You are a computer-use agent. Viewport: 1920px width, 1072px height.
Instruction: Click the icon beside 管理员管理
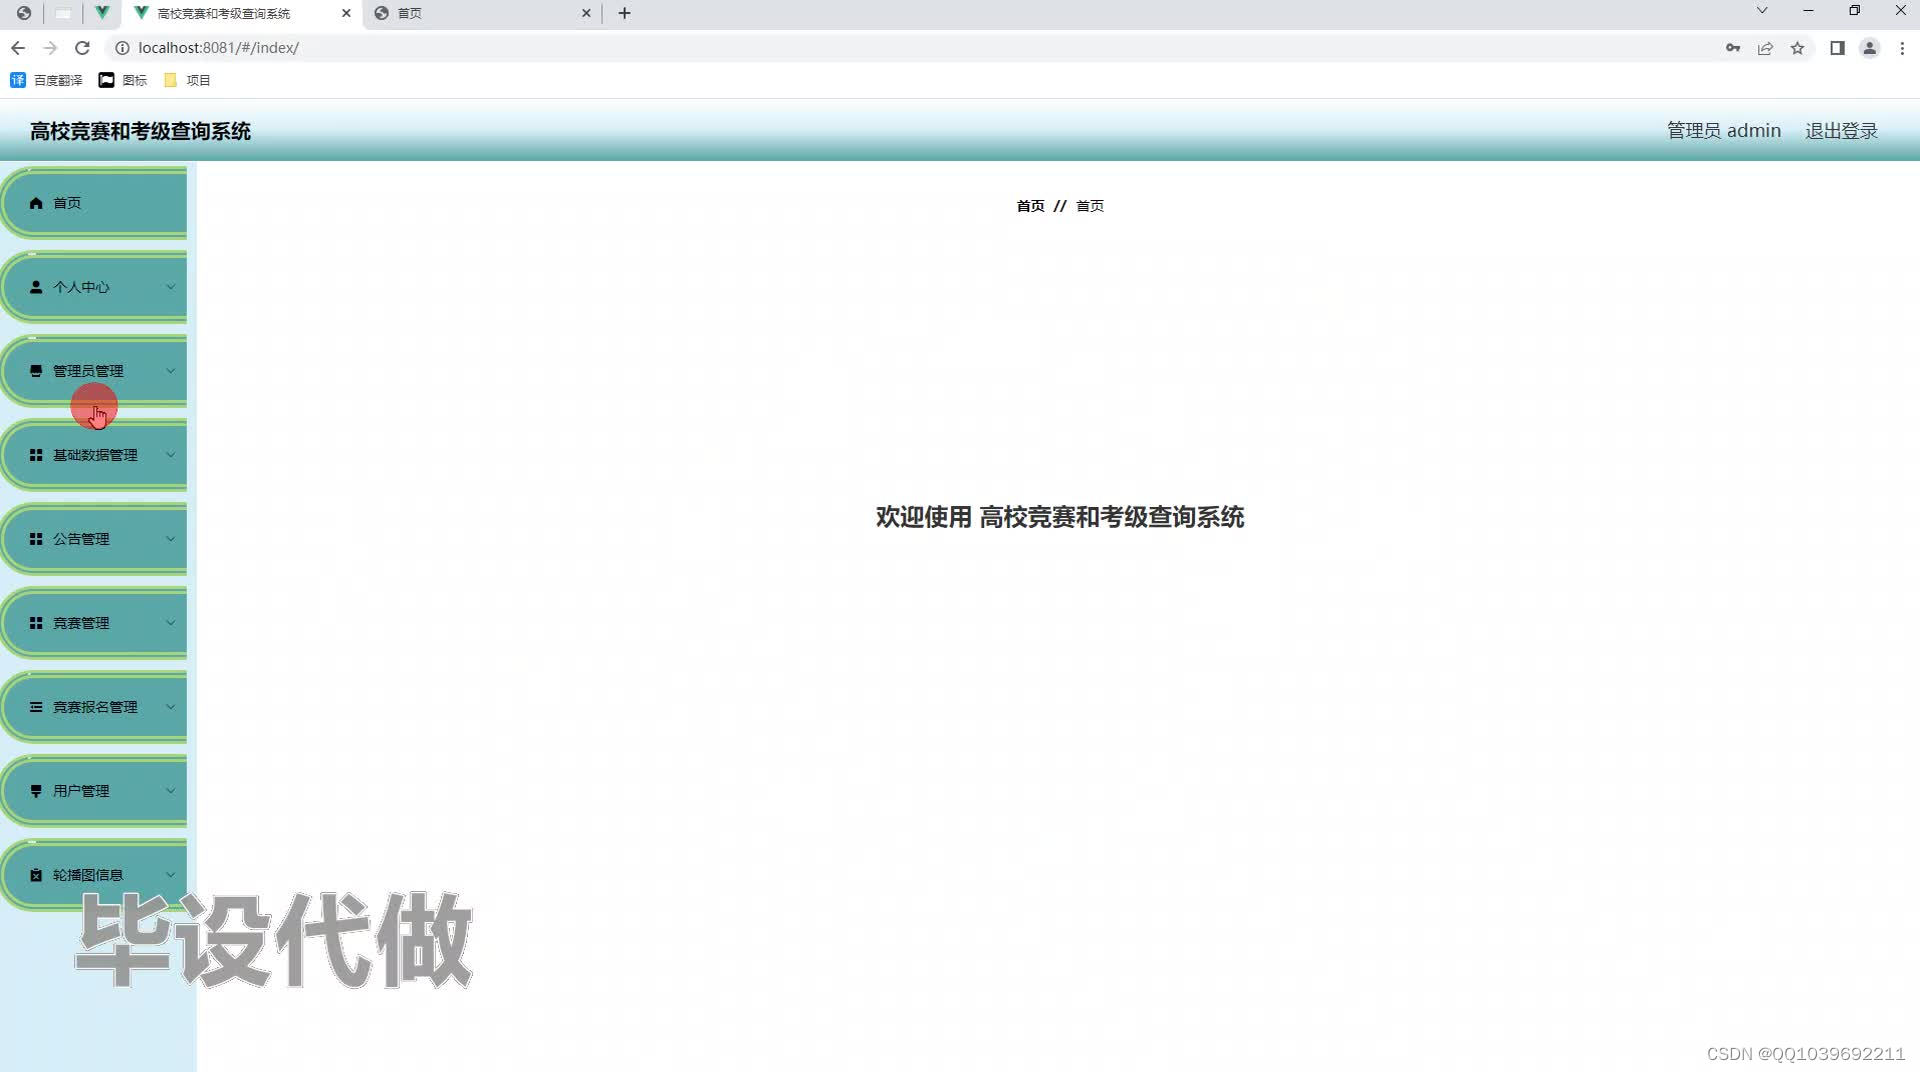[36, 371]
